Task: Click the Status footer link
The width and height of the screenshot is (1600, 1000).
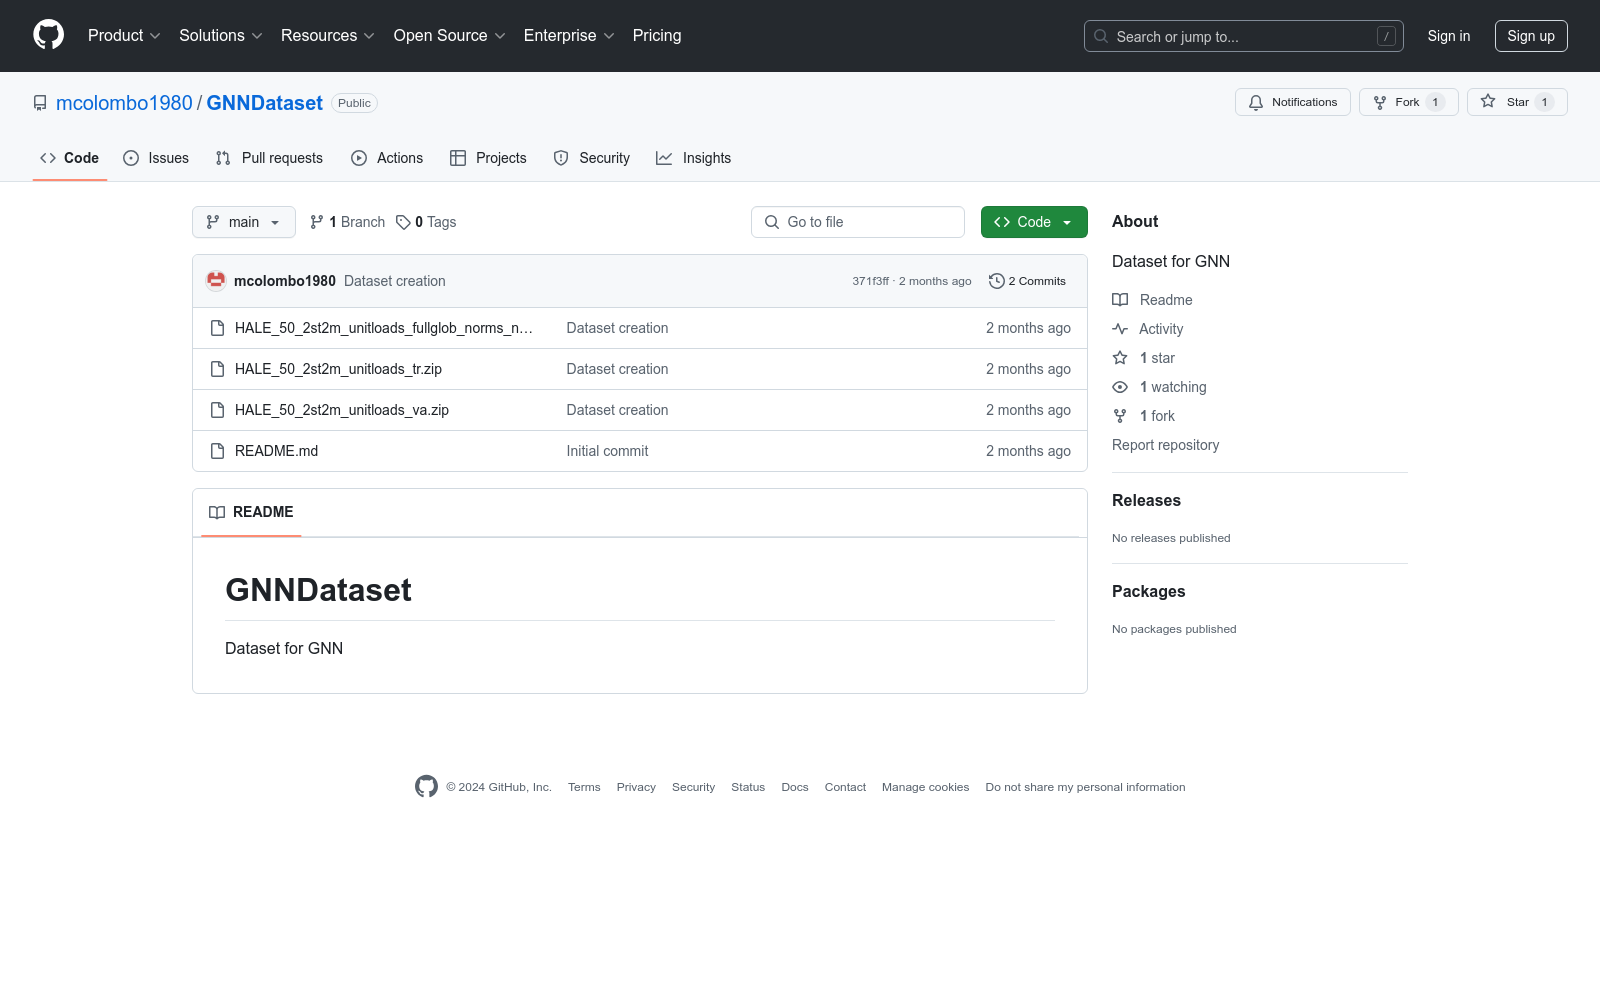Action: click(x=748, y=787)
